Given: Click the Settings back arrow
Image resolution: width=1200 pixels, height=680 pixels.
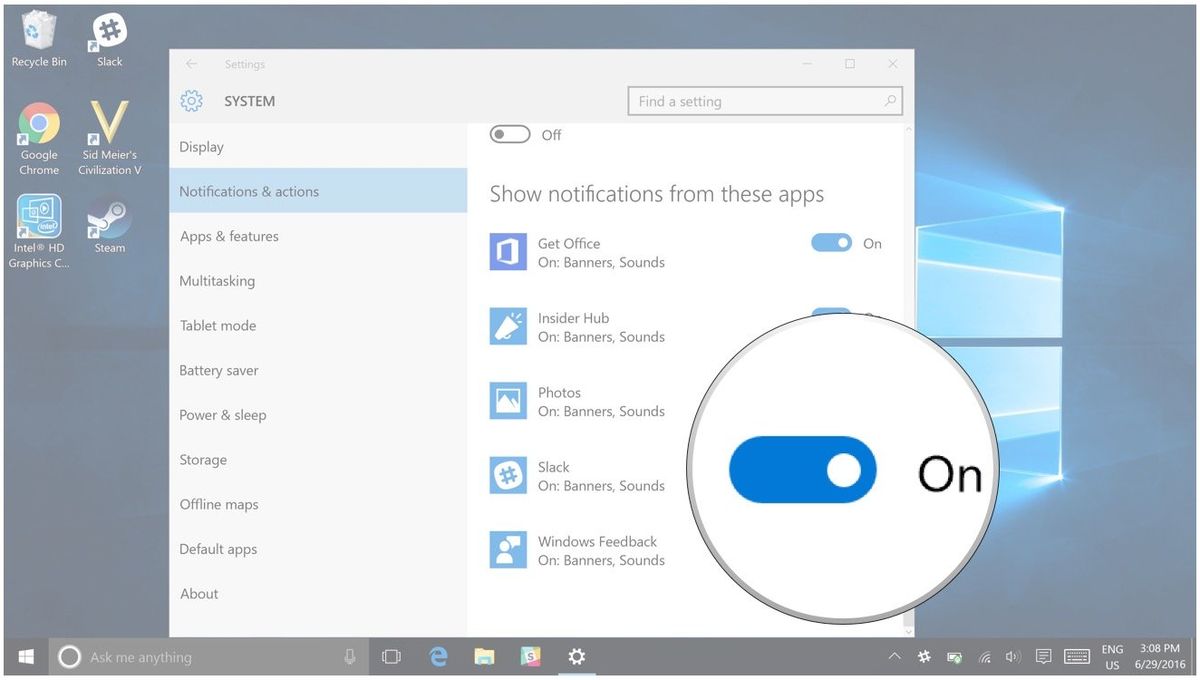Looking at the screenshot, I should pos(191,64).
